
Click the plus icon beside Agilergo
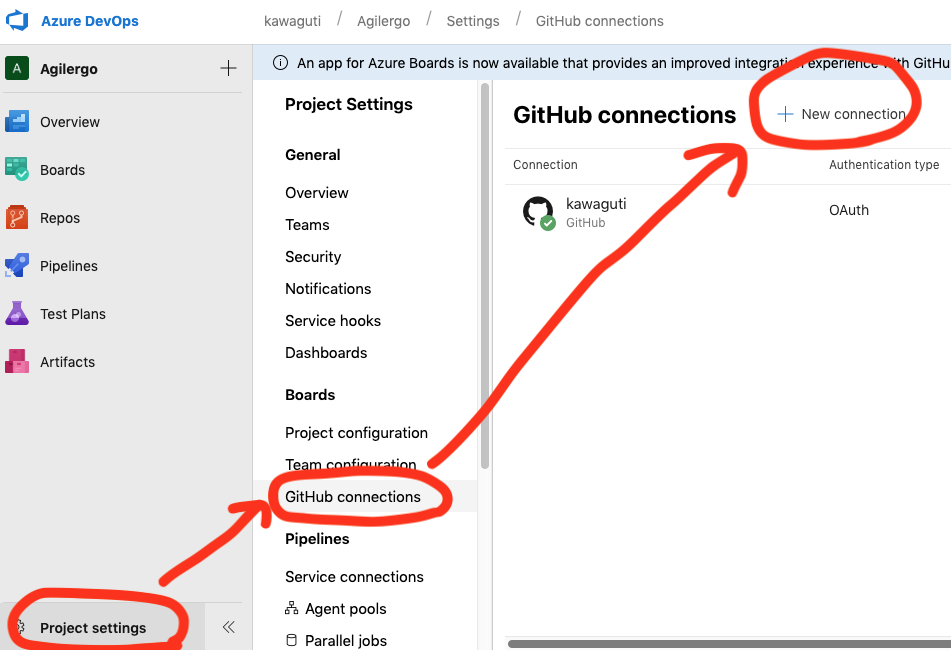click(x=228, y=69)
